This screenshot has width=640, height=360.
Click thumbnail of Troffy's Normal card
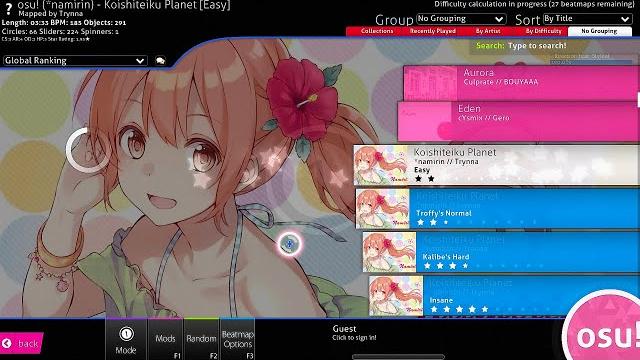click(x=382, y=209)
